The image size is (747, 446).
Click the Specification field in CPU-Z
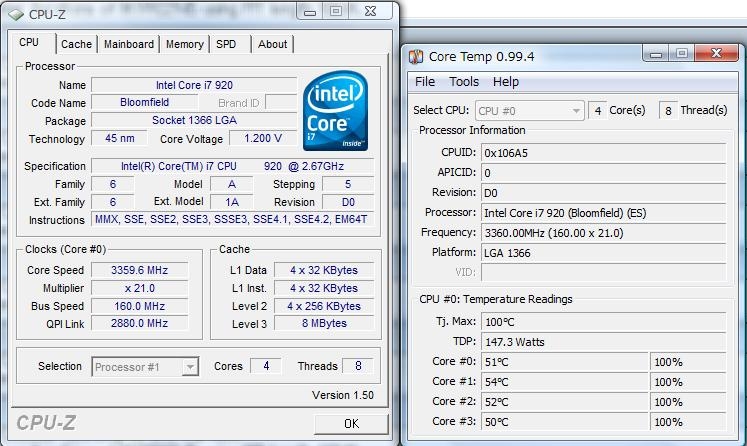click(232, 166)
